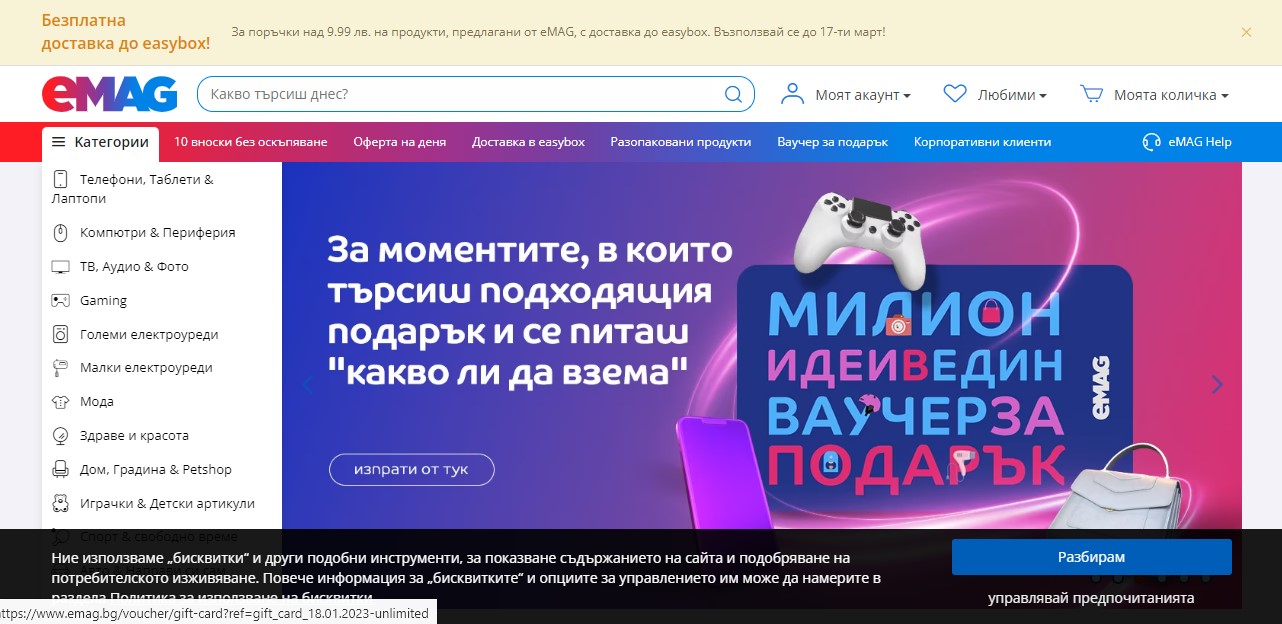Open the Оферта на деня menu item
The height and width of the screenshot is (624, 1282).
pos(397,141)
